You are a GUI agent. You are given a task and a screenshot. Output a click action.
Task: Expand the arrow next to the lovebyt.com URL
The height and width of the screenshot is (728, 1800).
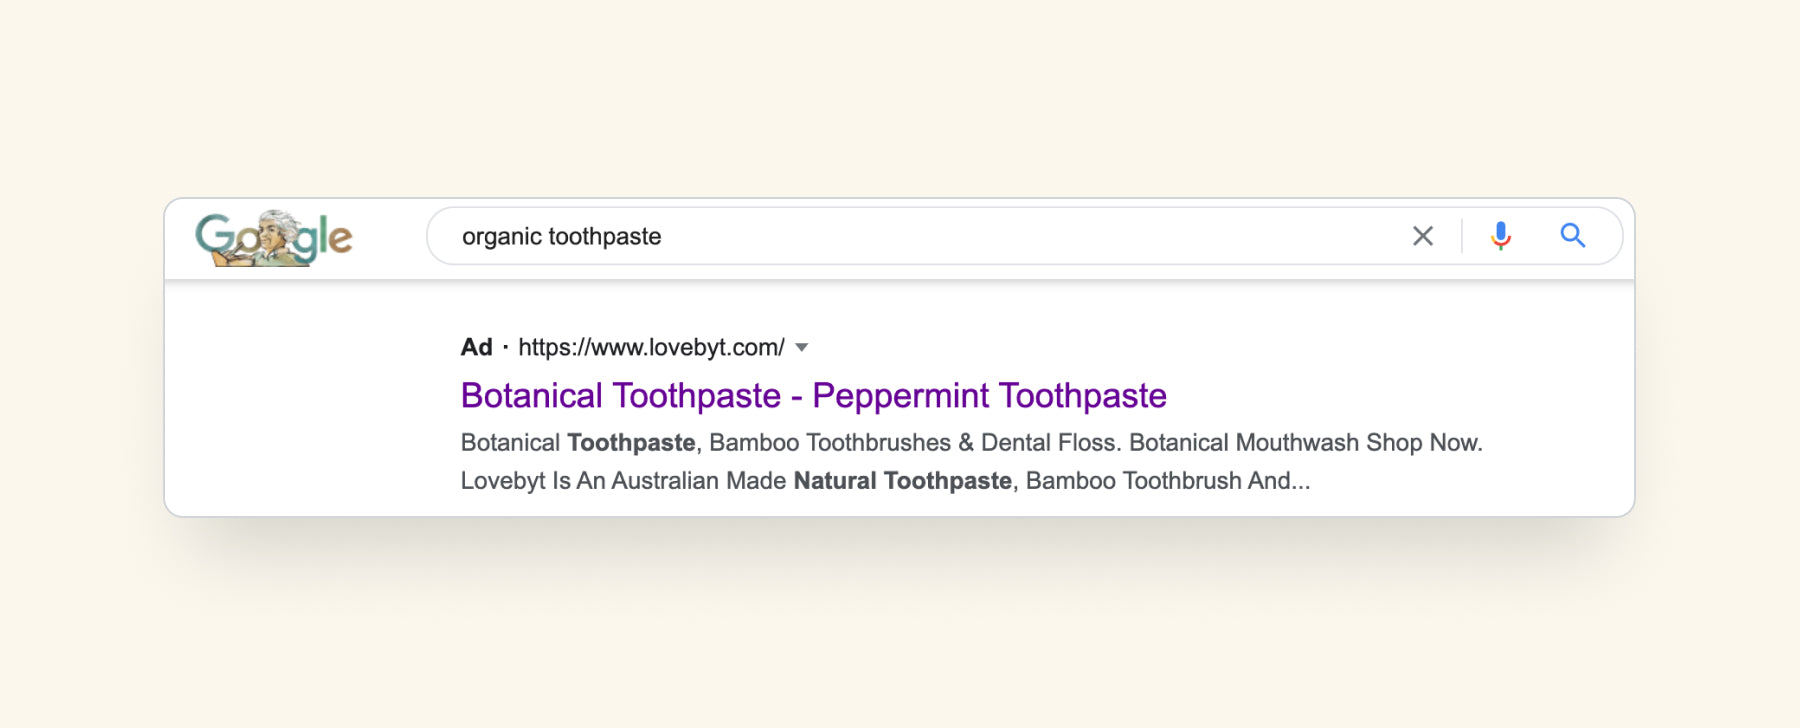[x=801, y=348]
